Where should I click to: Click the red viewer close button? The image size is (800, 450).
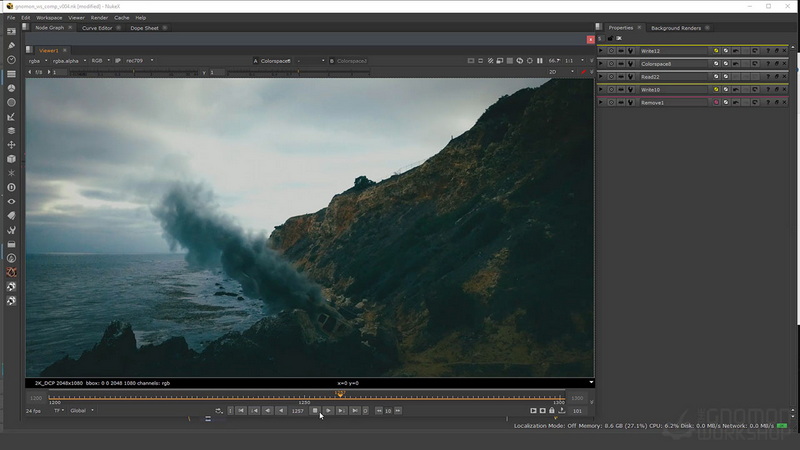click(590, 39)
